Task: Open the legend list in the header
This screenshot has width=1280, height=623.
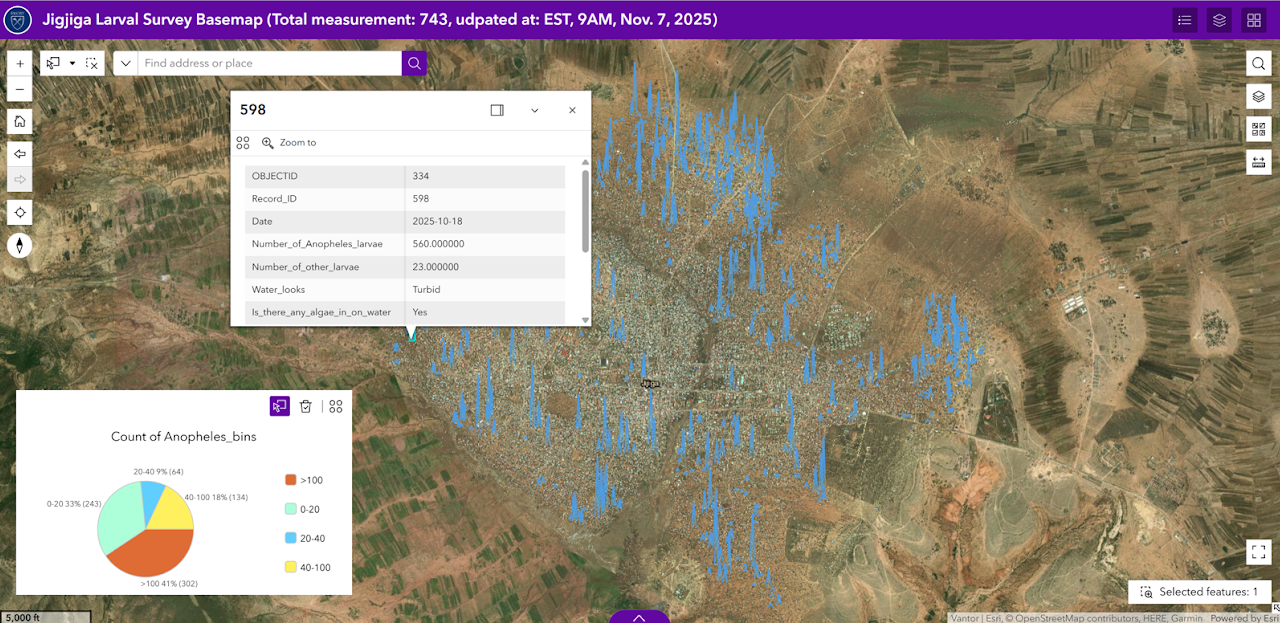Action: point(1185,20)
